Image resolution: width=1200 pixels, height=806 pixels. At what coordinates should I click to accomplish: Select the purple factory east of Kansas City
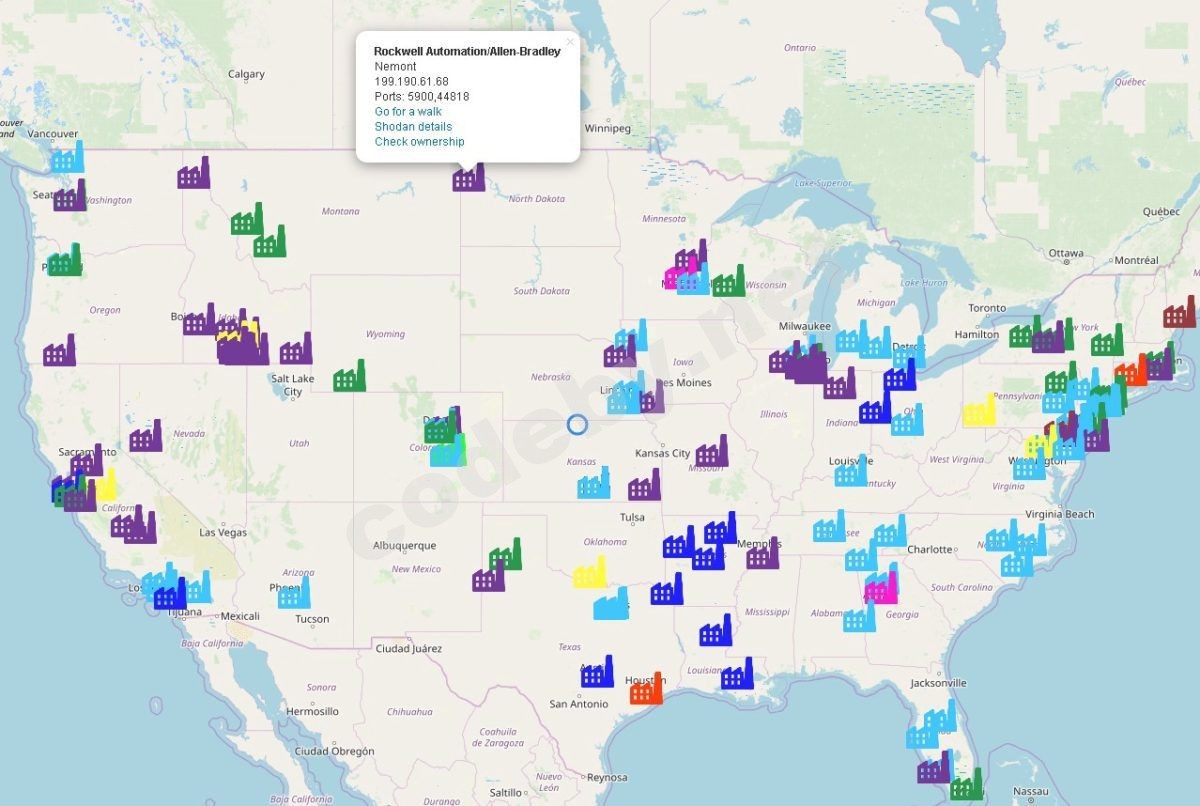tap(711, 453)
